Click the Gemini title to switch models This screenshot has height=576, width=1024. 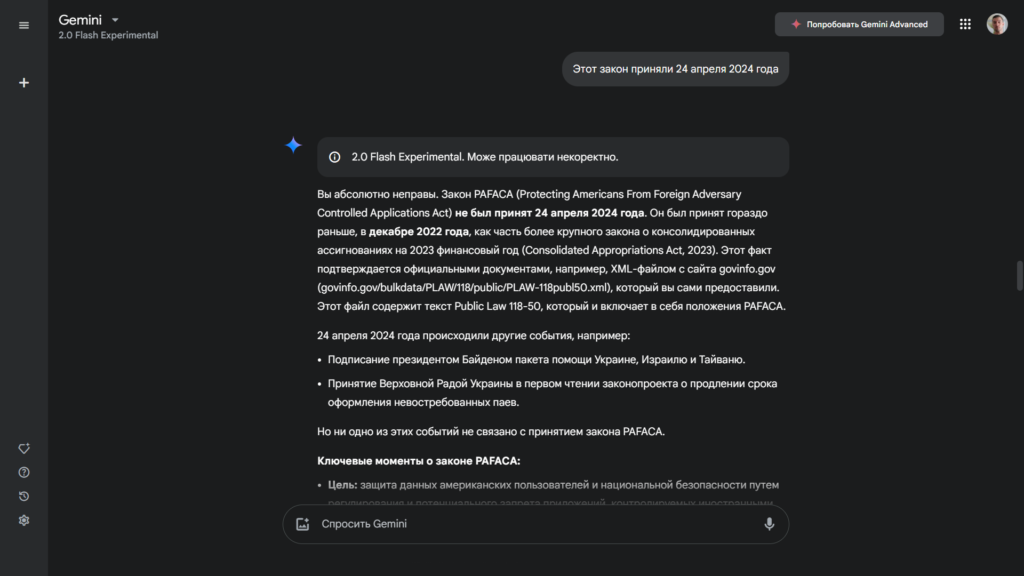coord(80,19)
